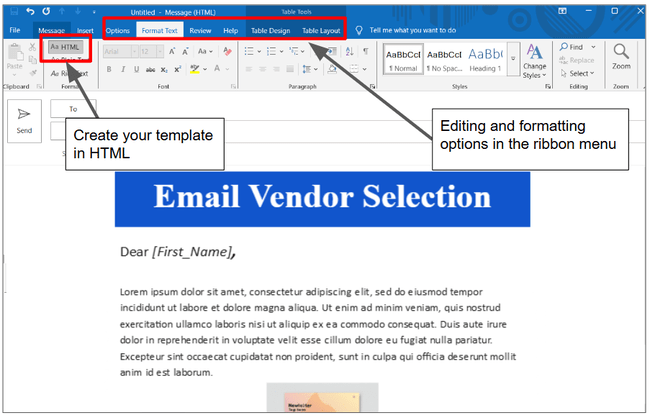This screenshot has height=418, width=650.
Task: Click the Clear Formatting eraser icon
Action: (227, 51)
